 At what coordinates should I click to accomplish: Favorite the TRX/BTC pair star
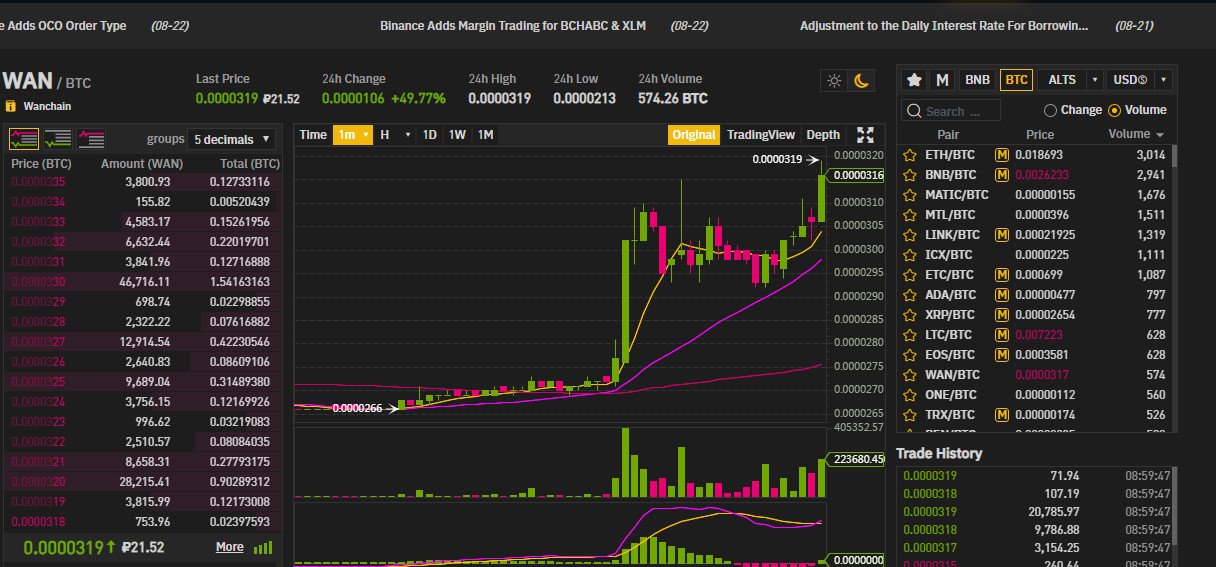(x=910, y=415)
